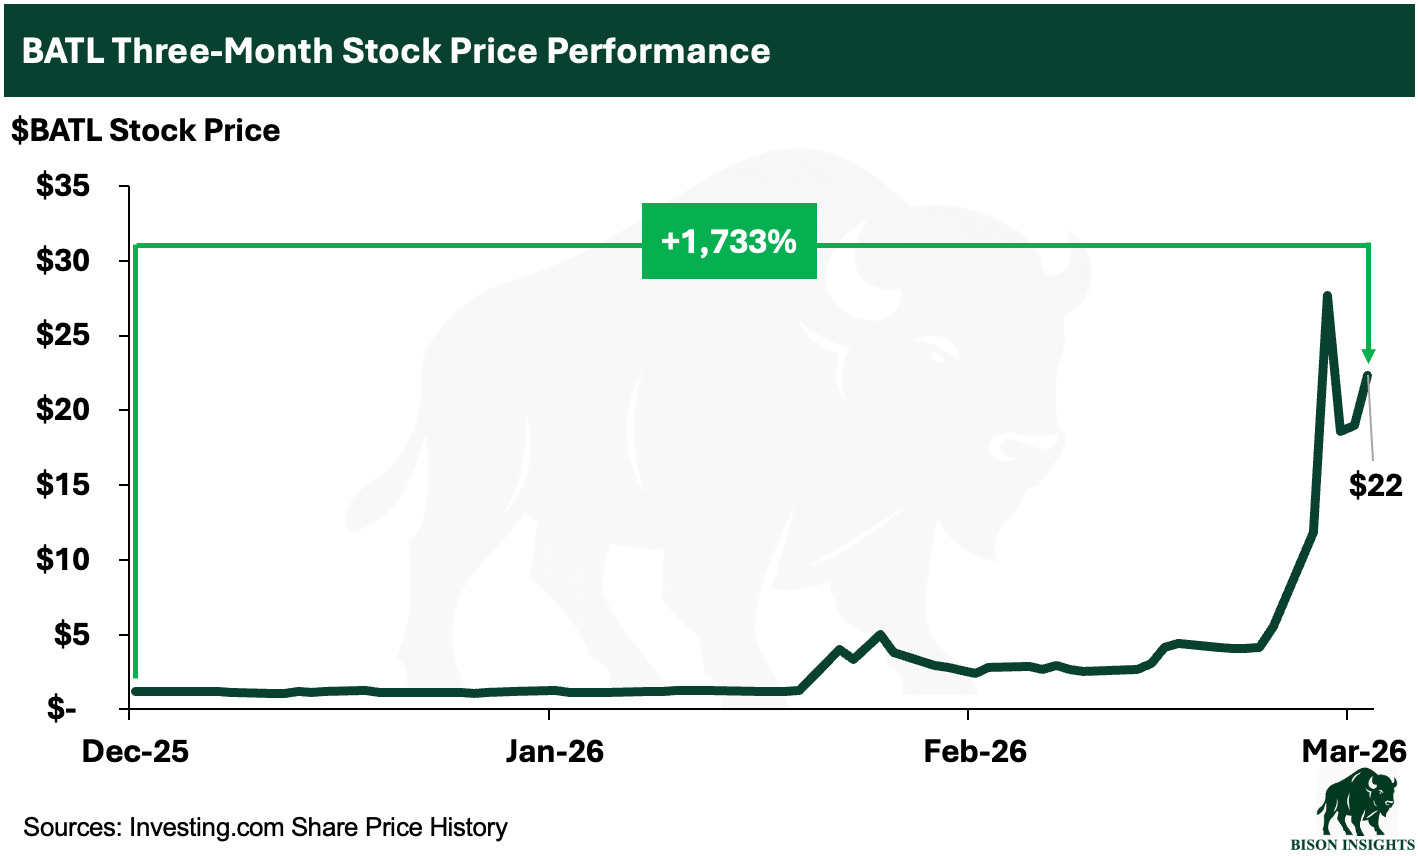Click the Sources: Investing.com Share Price History text
The height and width of the screenshot is (856, 1418).
tap(265, 827)
